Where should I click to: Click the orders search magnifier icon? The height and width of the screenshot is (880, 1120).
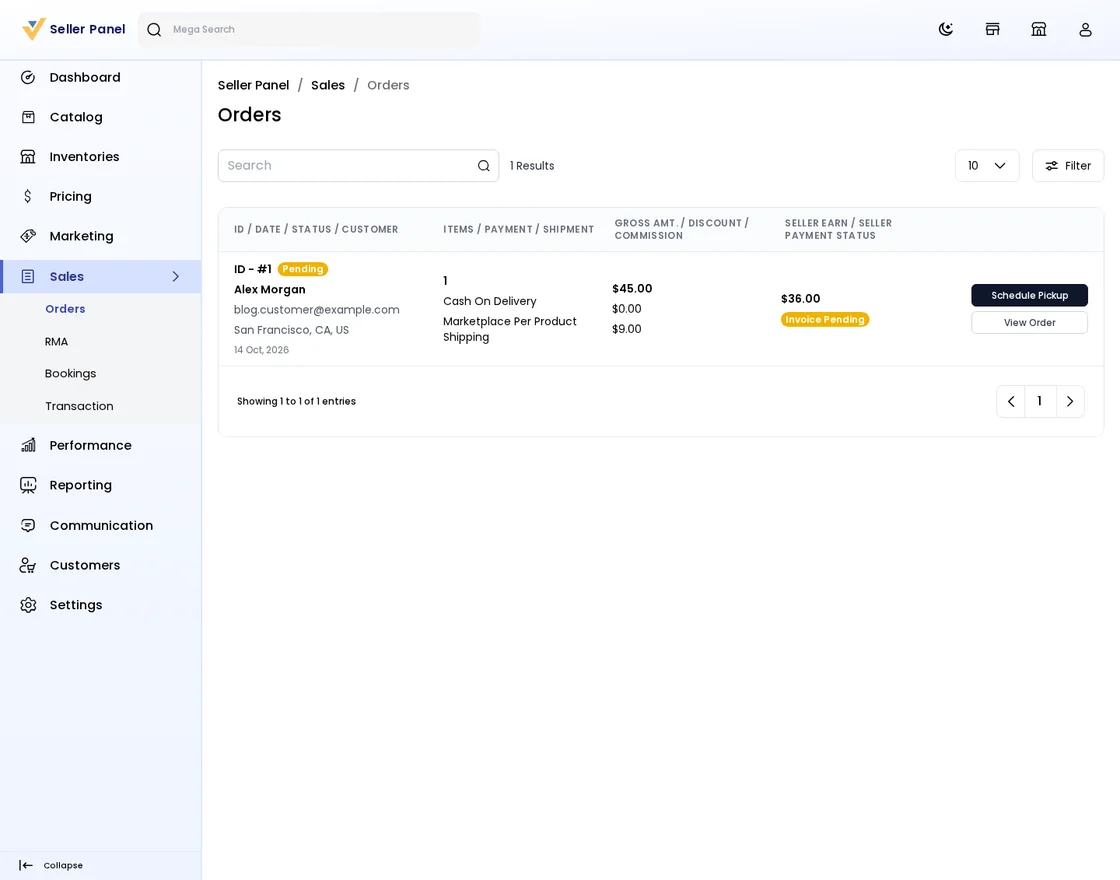(484, 166)
